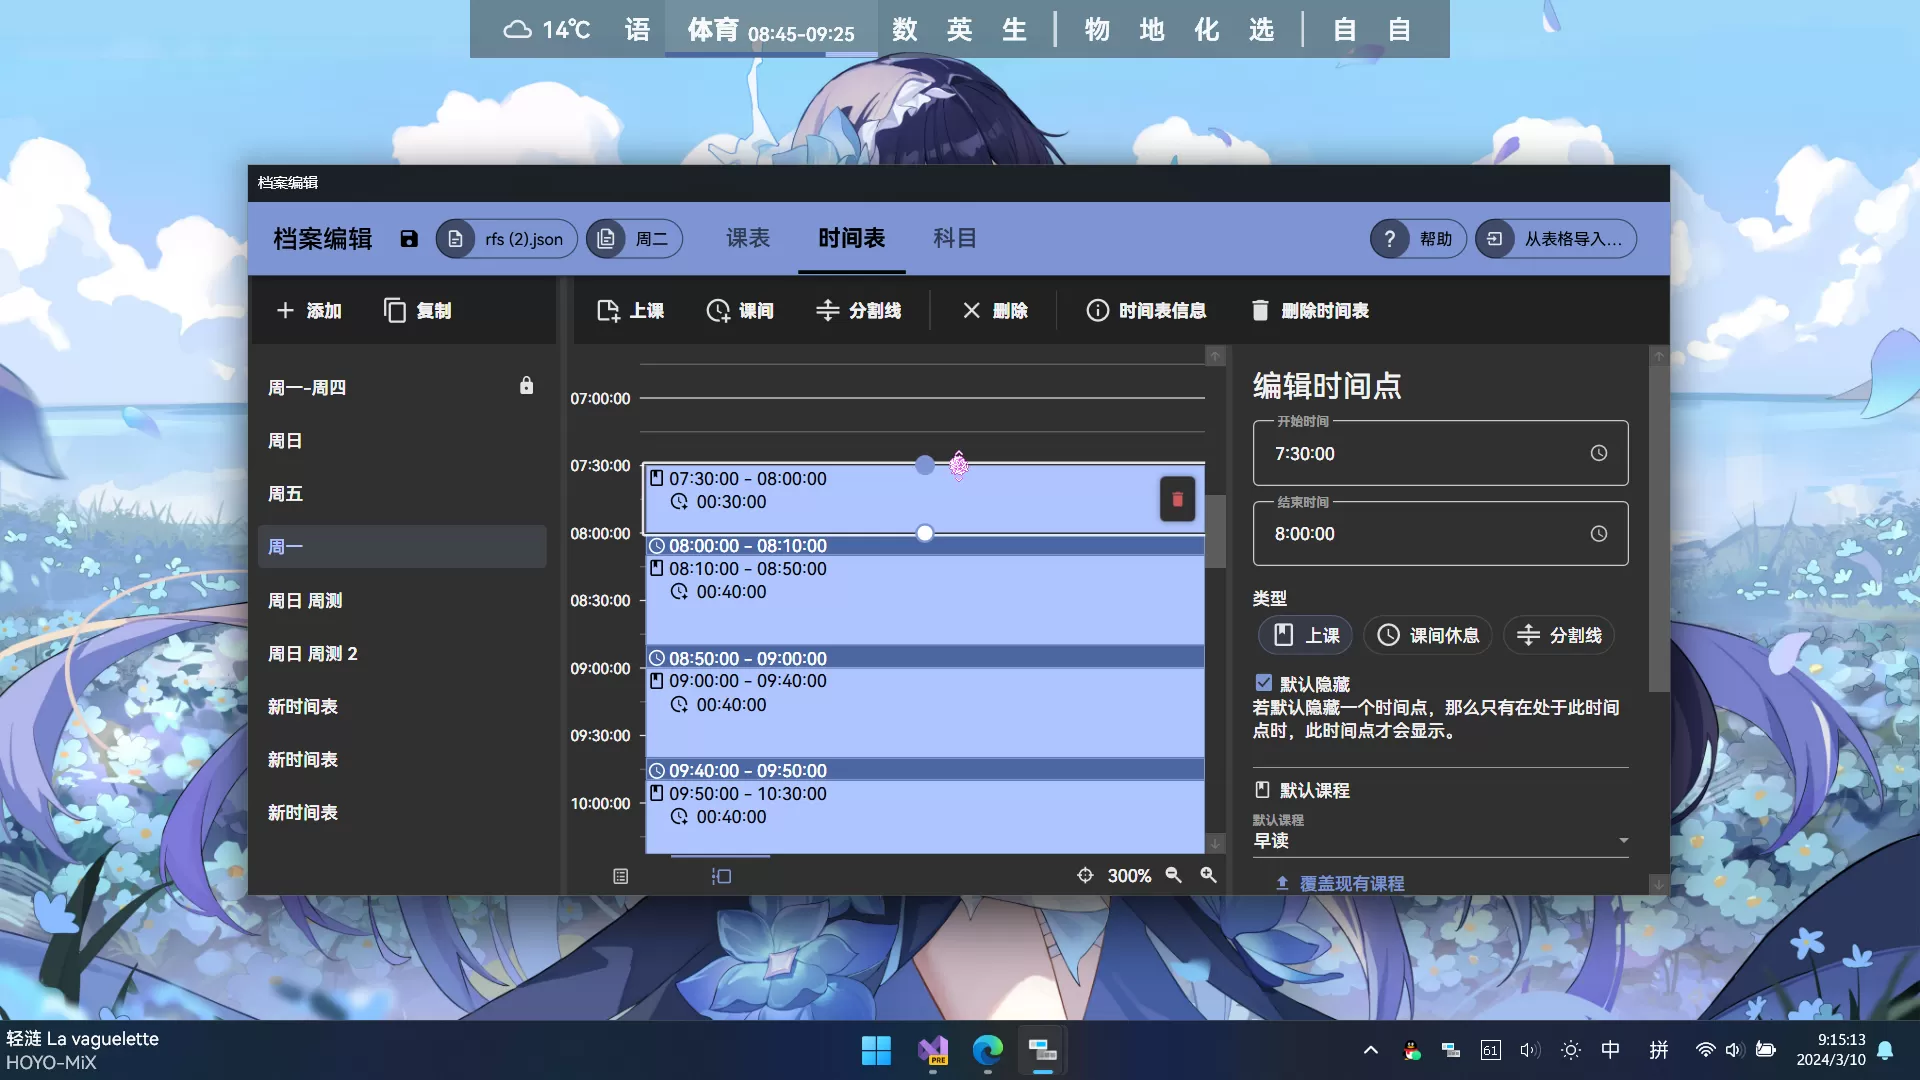
Task: Launch Microsoft Edge from the taskbar
Action: tap(986, 1050)
